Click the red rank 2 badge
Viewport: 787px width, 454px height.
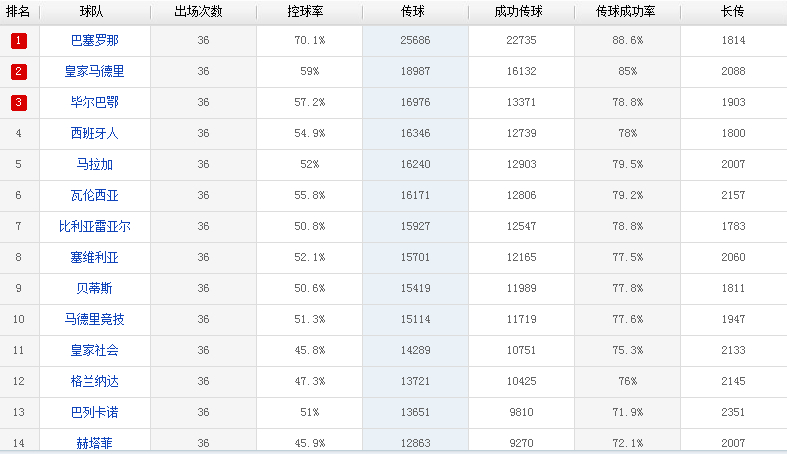(19, 72)
